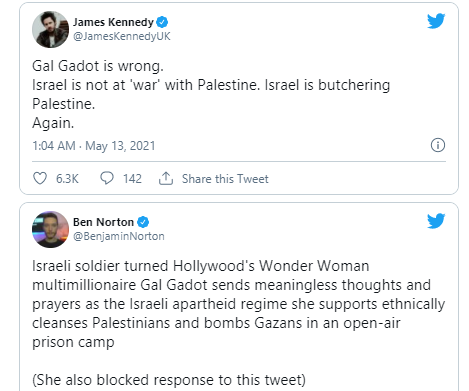The width and height of the screenshot is (469, 391).
Task: Open the Gal Gadot is wrong tweet text
Action: coord(211,95)
